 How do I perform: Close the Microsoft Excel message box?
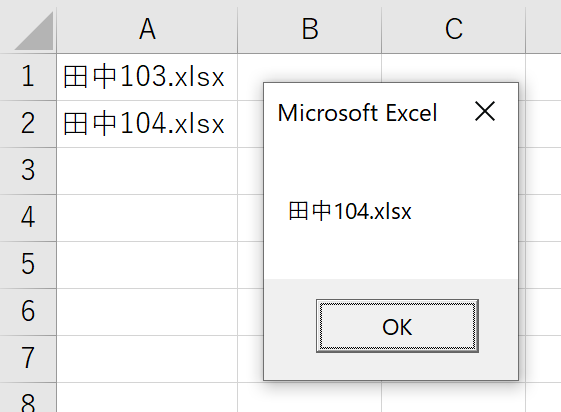[485, 111]
